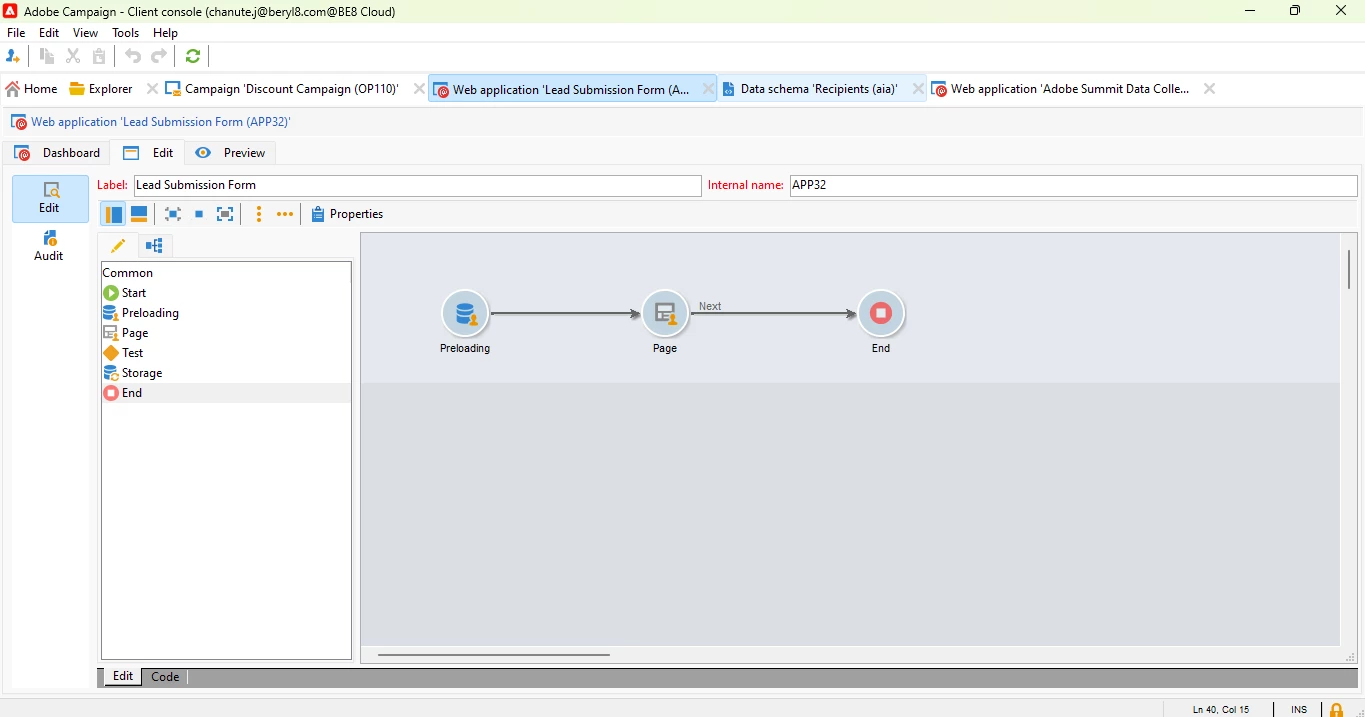This screenshot has width=1365, height=717.
Task: Click the Adobe Campaign logo in title bar
Action: click(x=10, y=11)
